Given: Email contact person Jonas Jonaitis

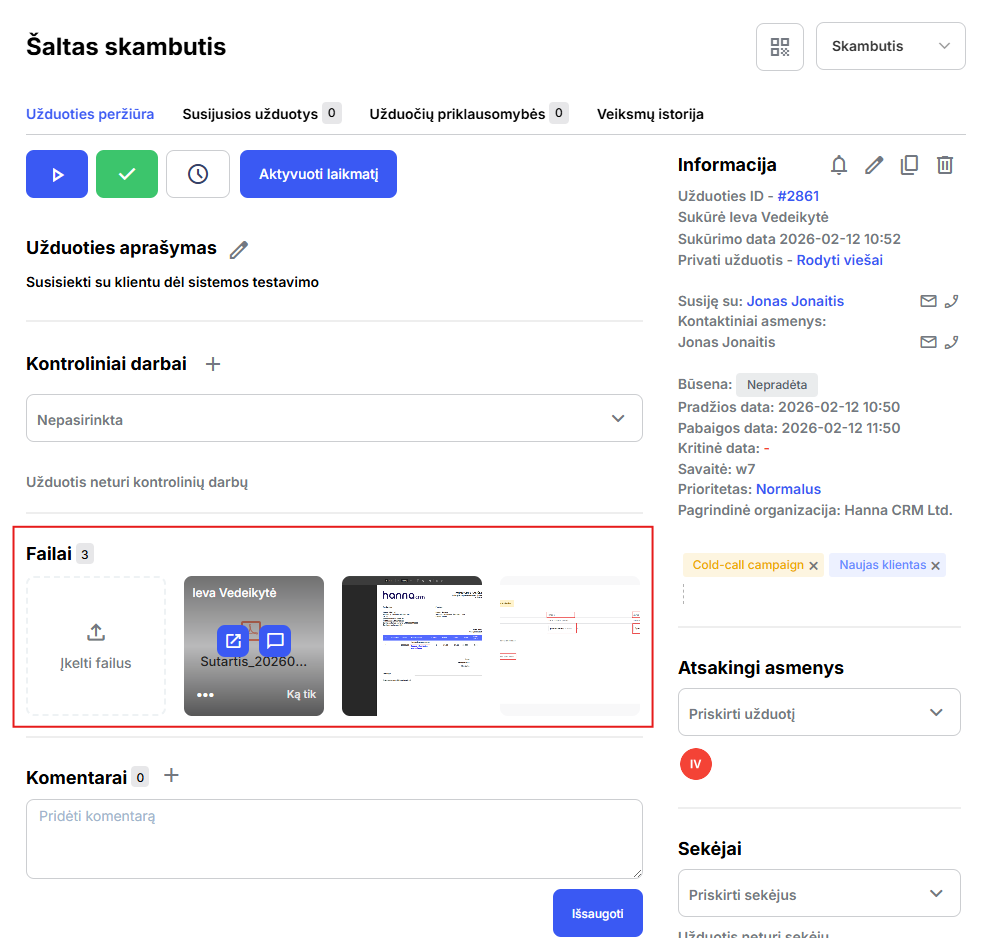Looking at the screenshot, I should click(928, 342).
